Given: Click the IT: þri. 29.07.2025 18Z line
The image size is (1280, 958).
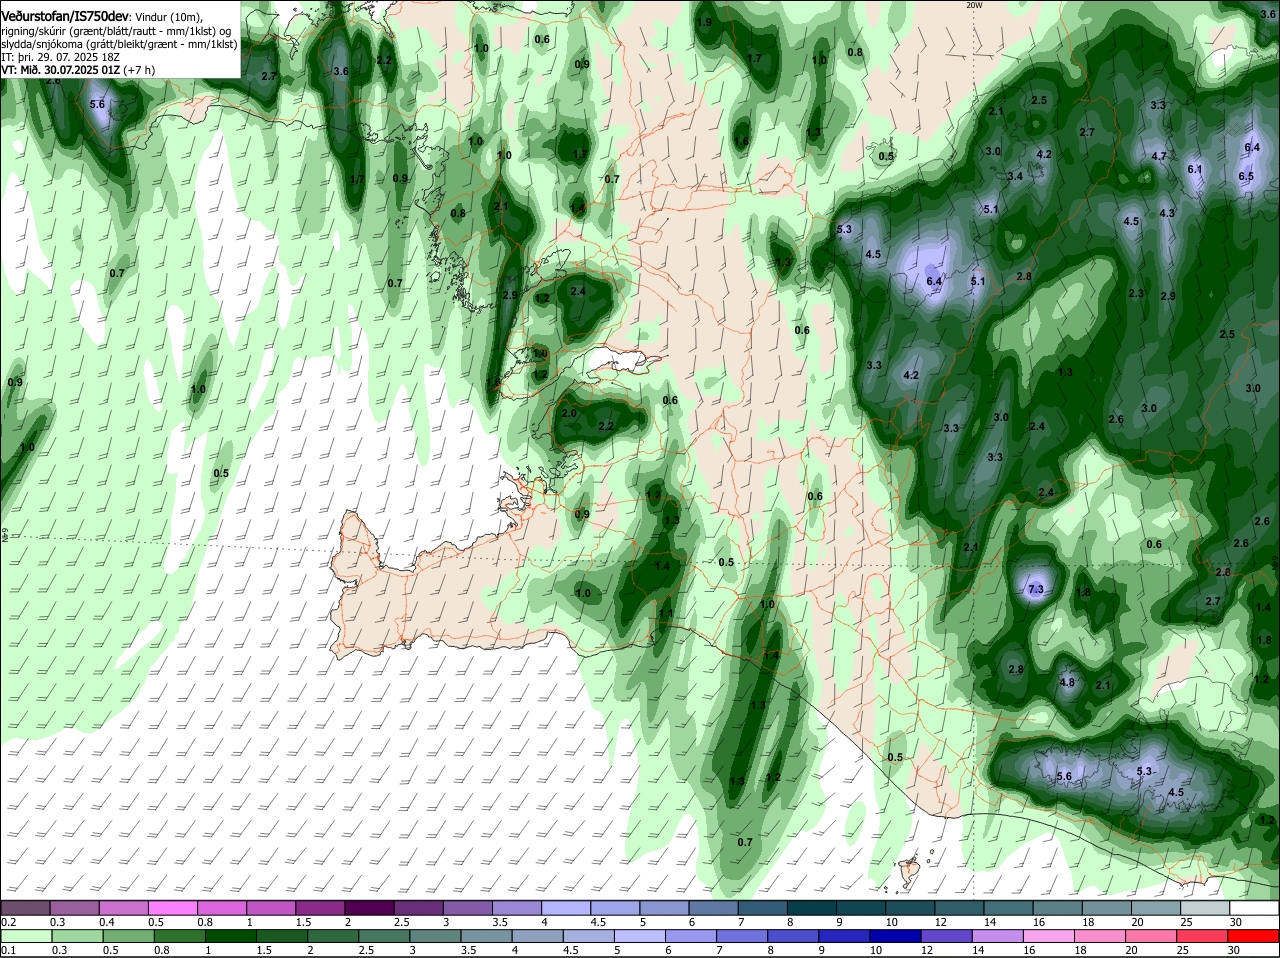Looking at the screenshot, I should pyautogui.click(x=61, y=57).
